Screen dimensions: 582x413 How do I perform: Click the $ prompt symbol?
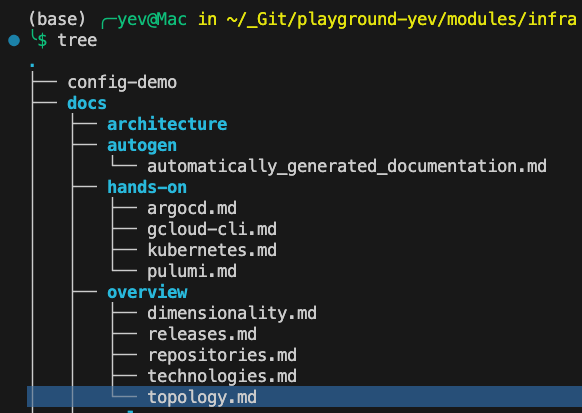[42, 40]
